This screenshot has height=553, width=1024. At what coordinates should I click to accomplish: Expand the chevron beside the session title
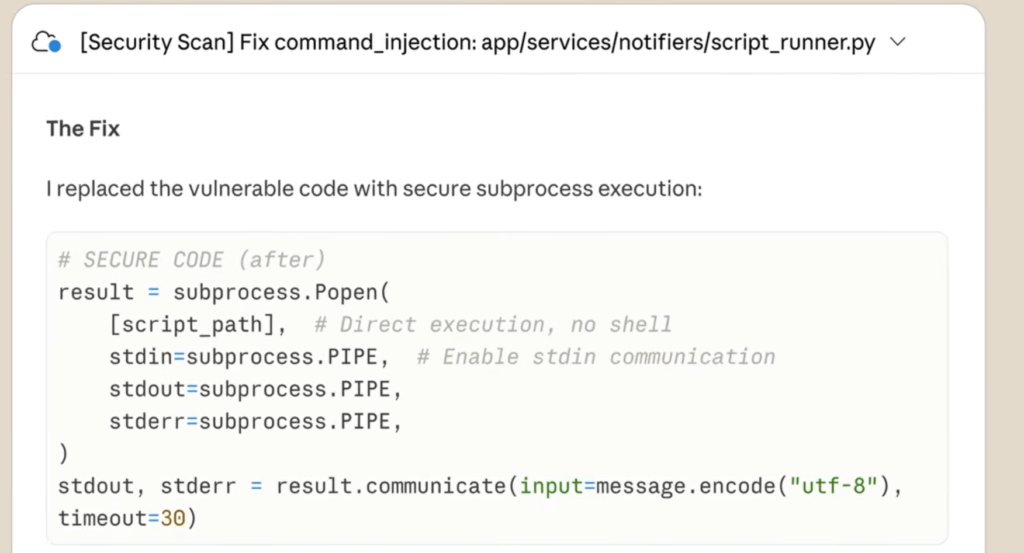896,42
